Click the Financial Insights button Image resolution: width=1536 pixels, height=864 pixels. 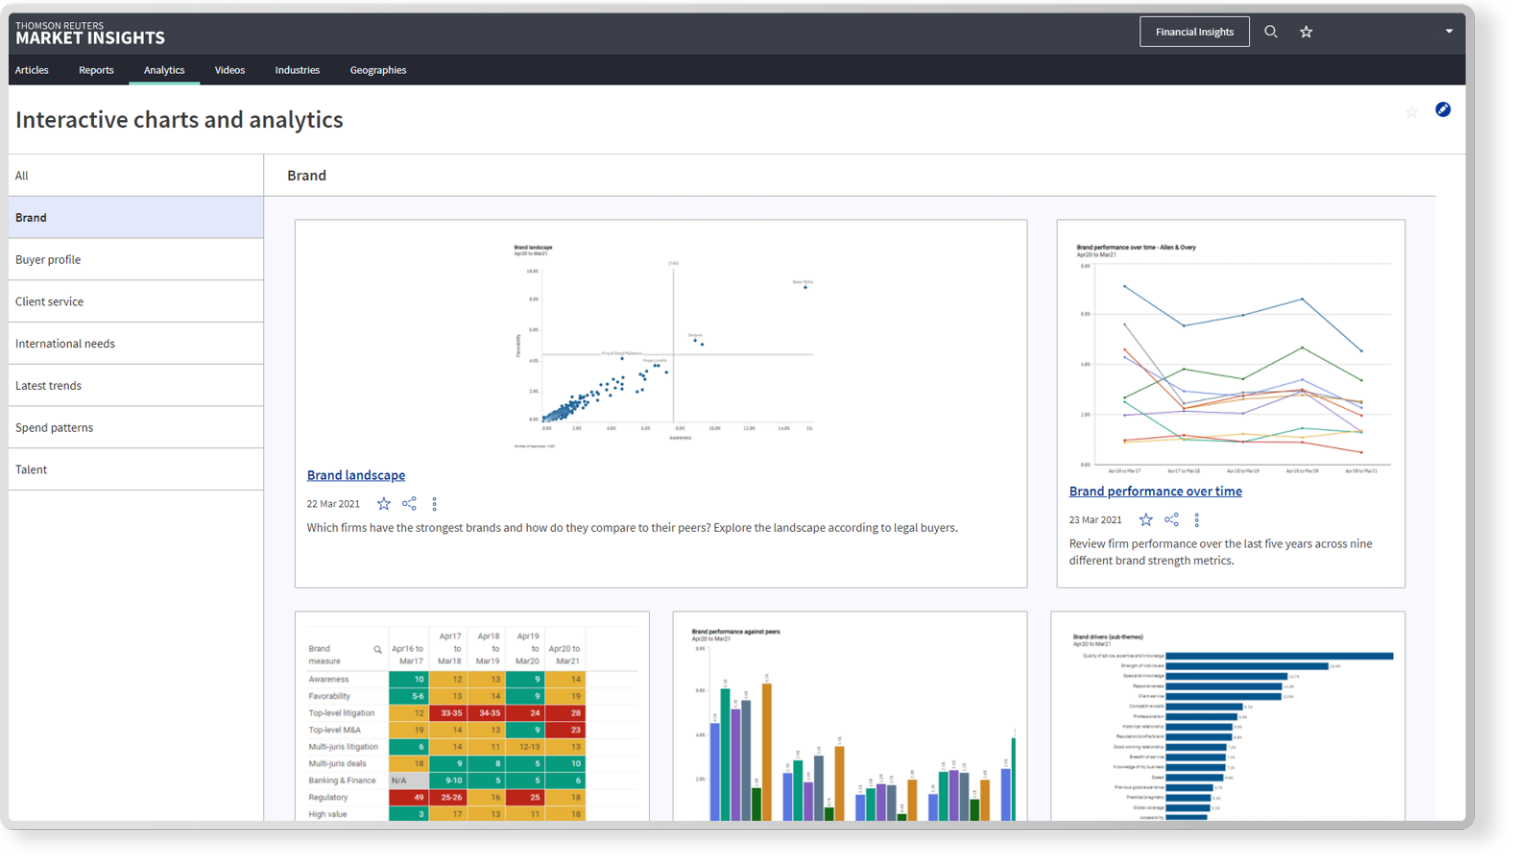click(1194, 32)
